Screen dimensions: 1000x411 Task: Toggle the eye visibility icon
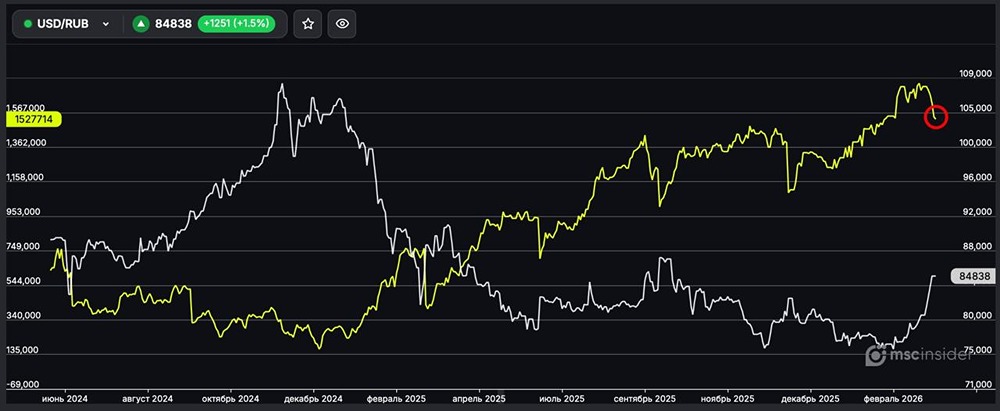(x=342, y=24)
